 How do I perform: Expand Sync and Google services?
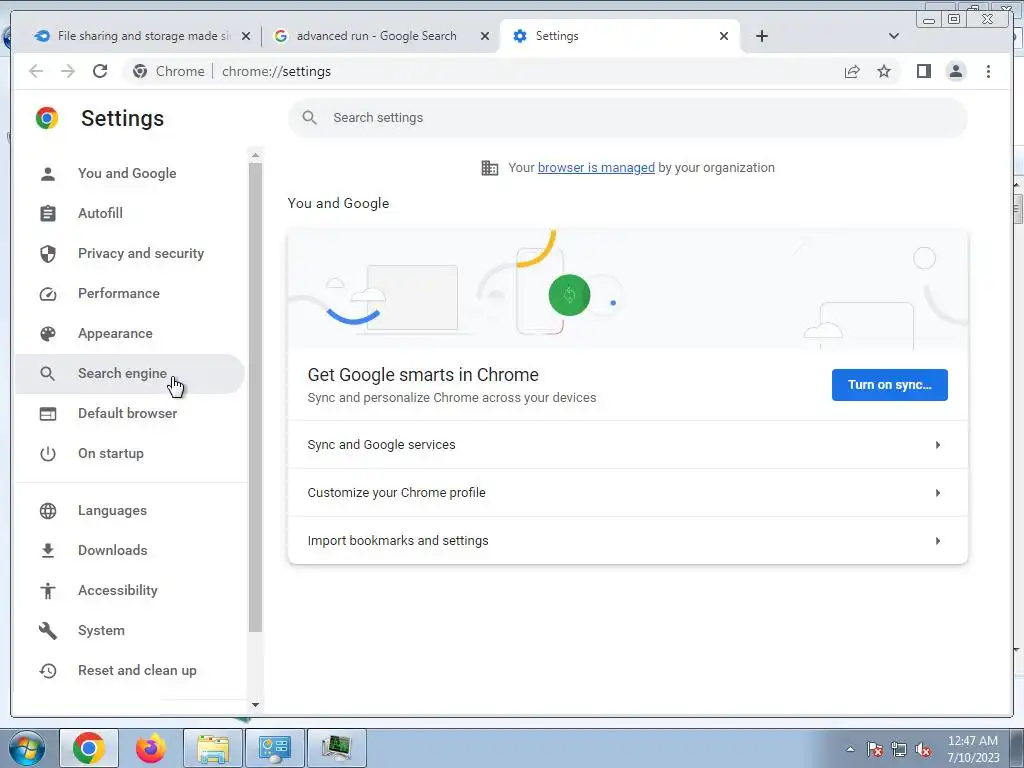pyautogui.click(x=628, y=445)
